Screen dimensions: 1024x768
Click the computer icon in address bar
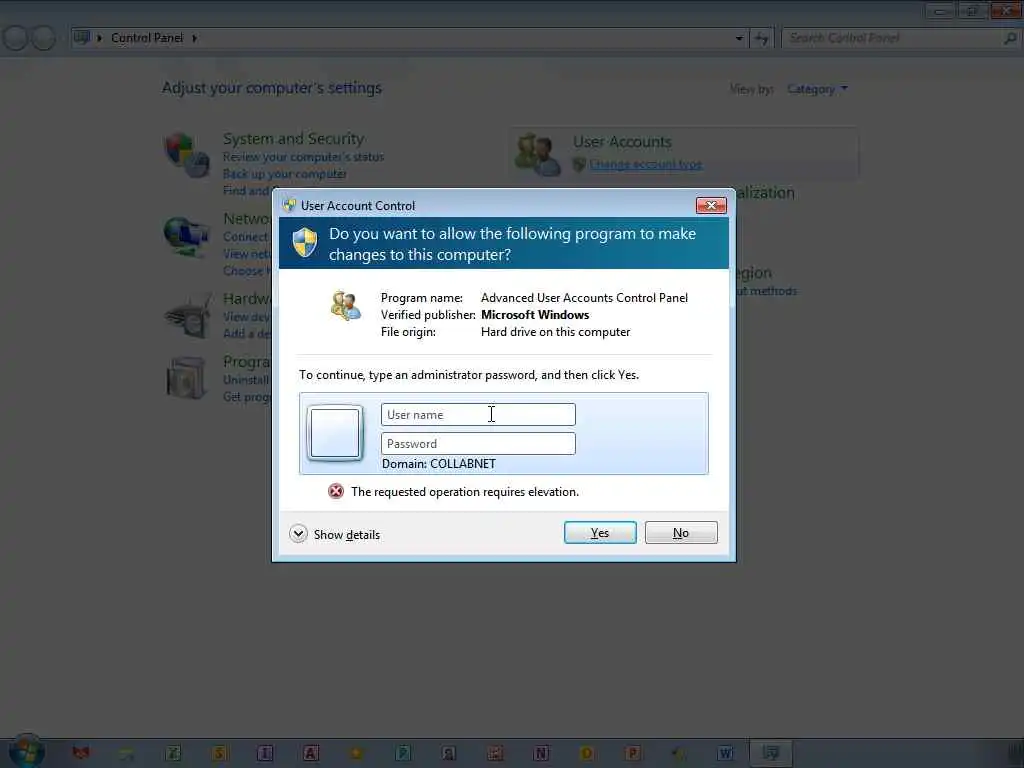82,37
